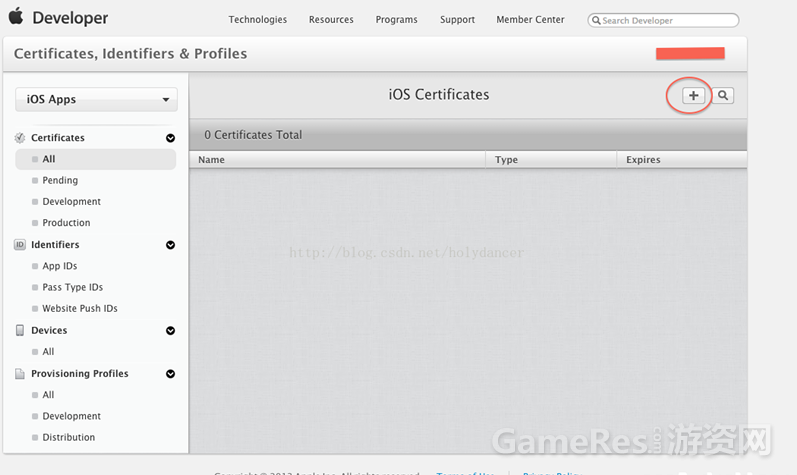This screenshot has height=475, width=797.
Task: Click the Devices section heading
Action: click(x=49, y=330)
